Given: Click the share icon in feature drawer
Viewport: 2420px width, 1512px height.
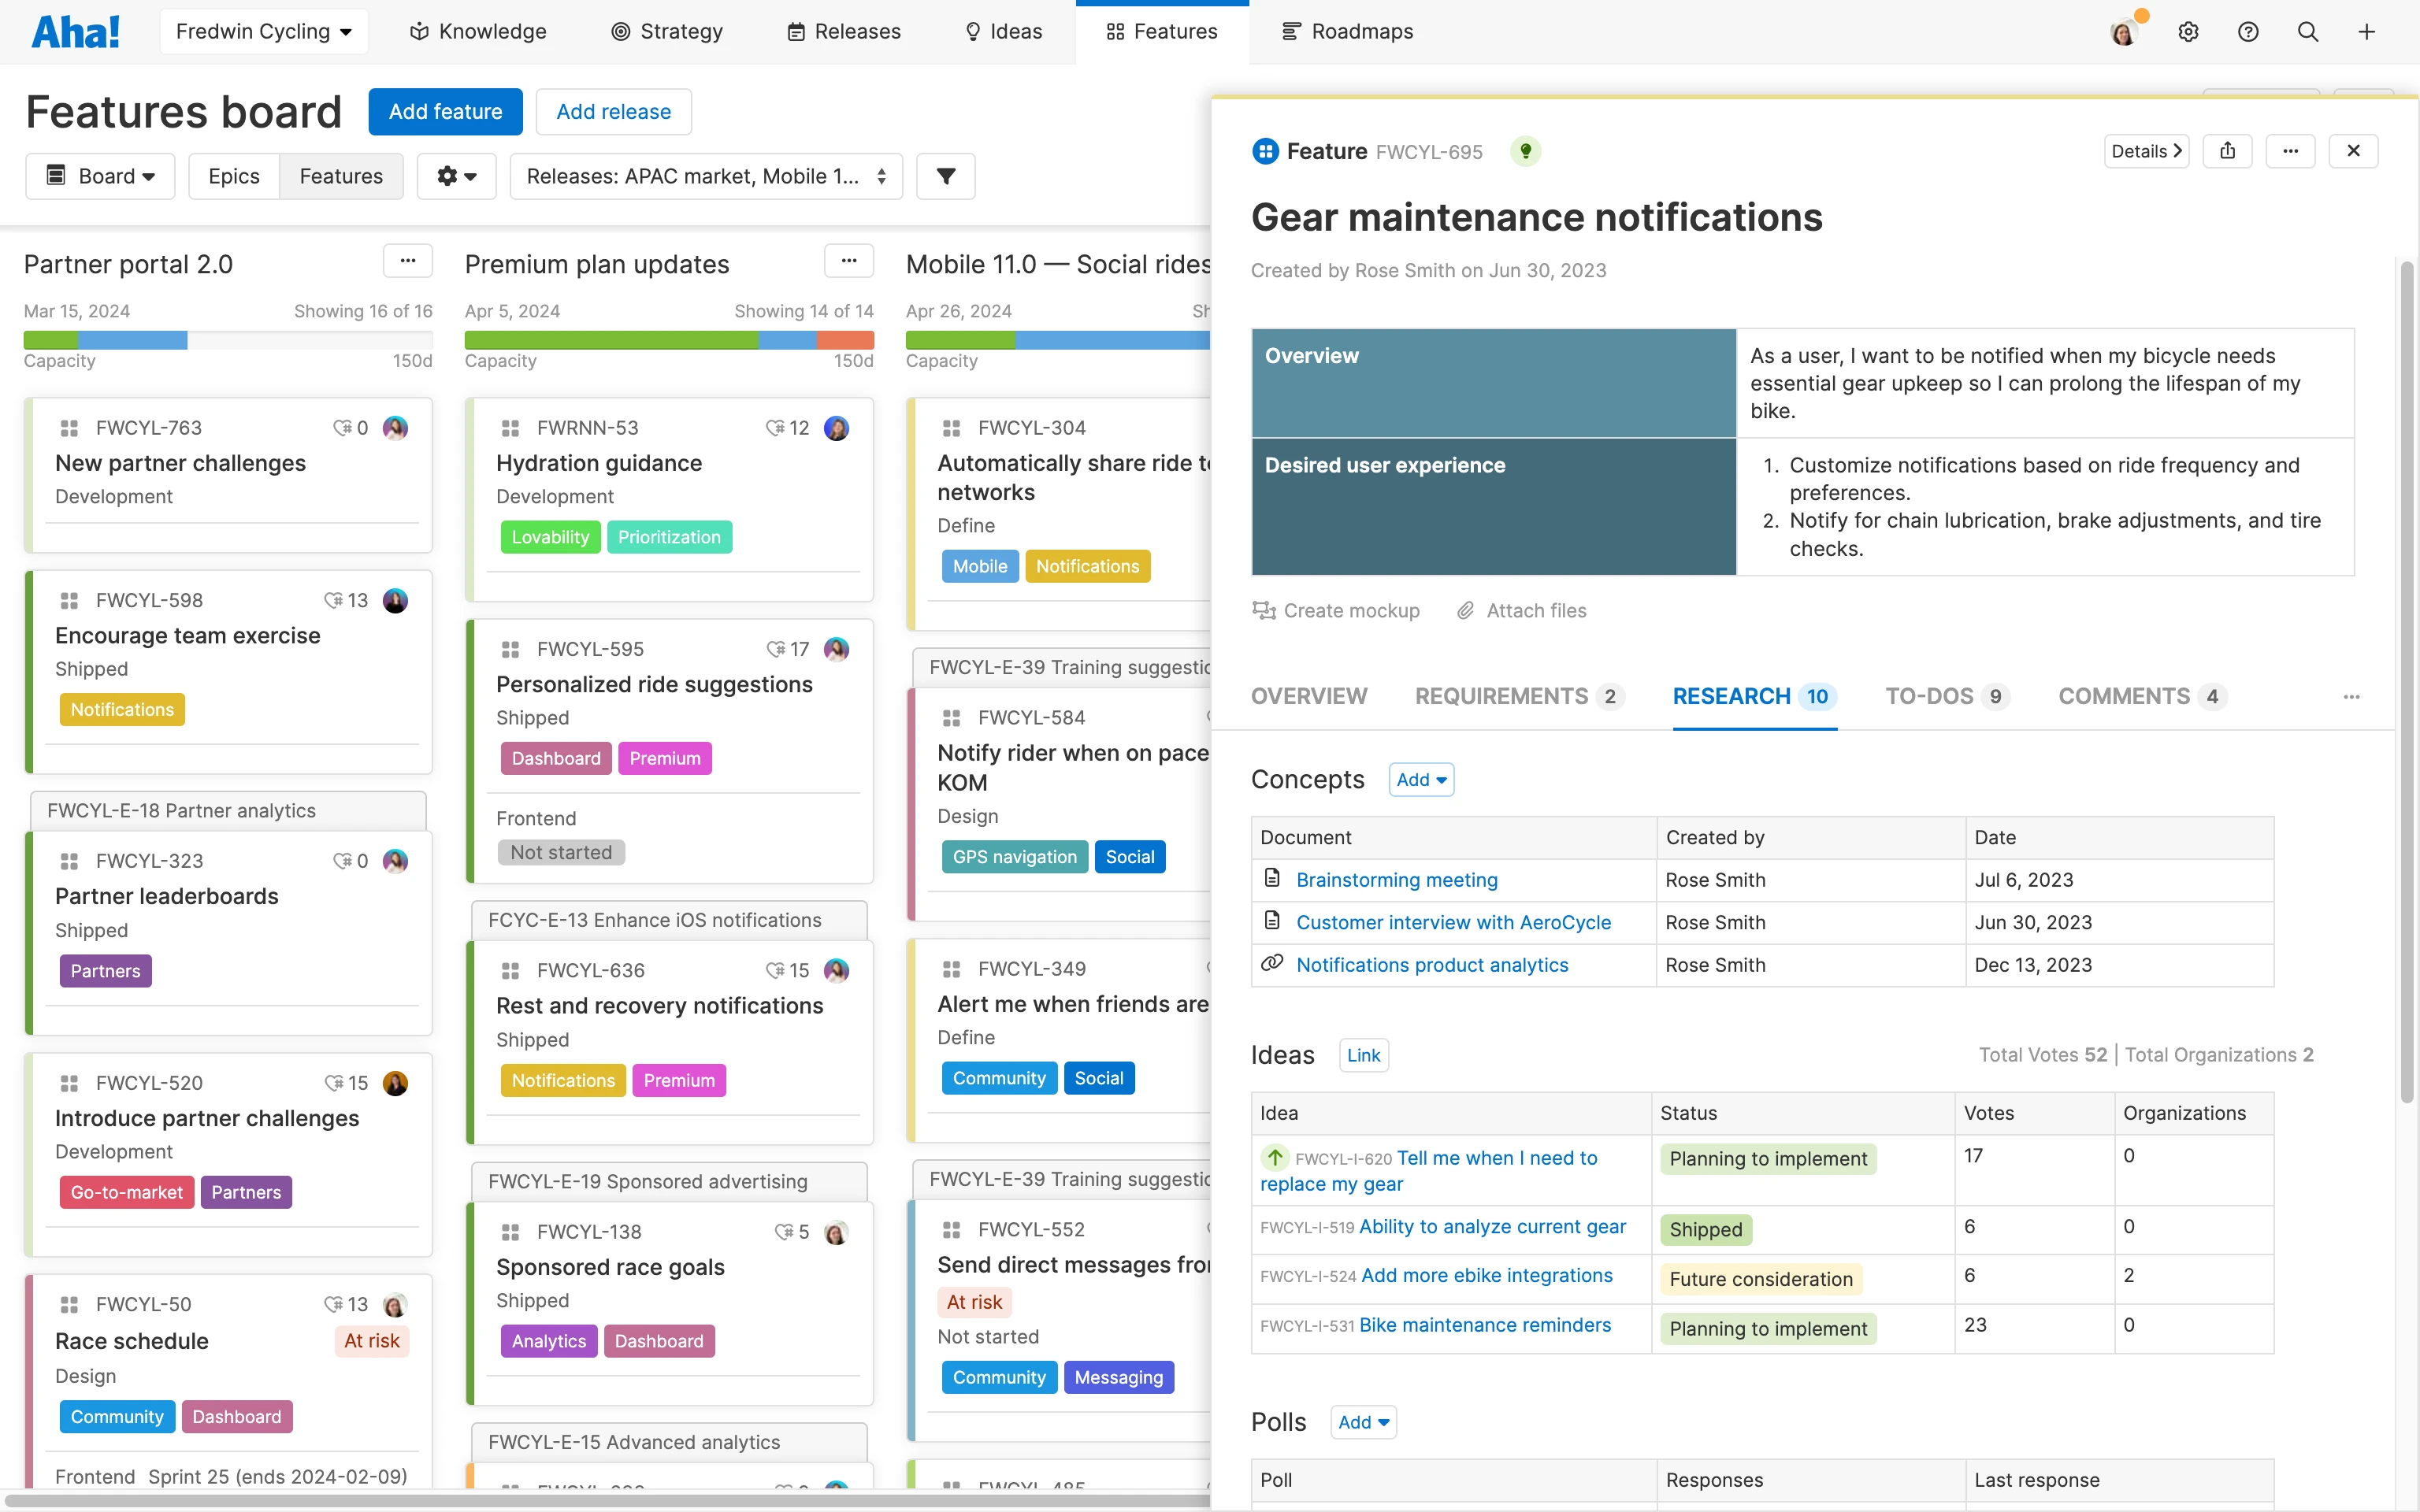Looking at the screenshot, I should (x=2227, y=151).
